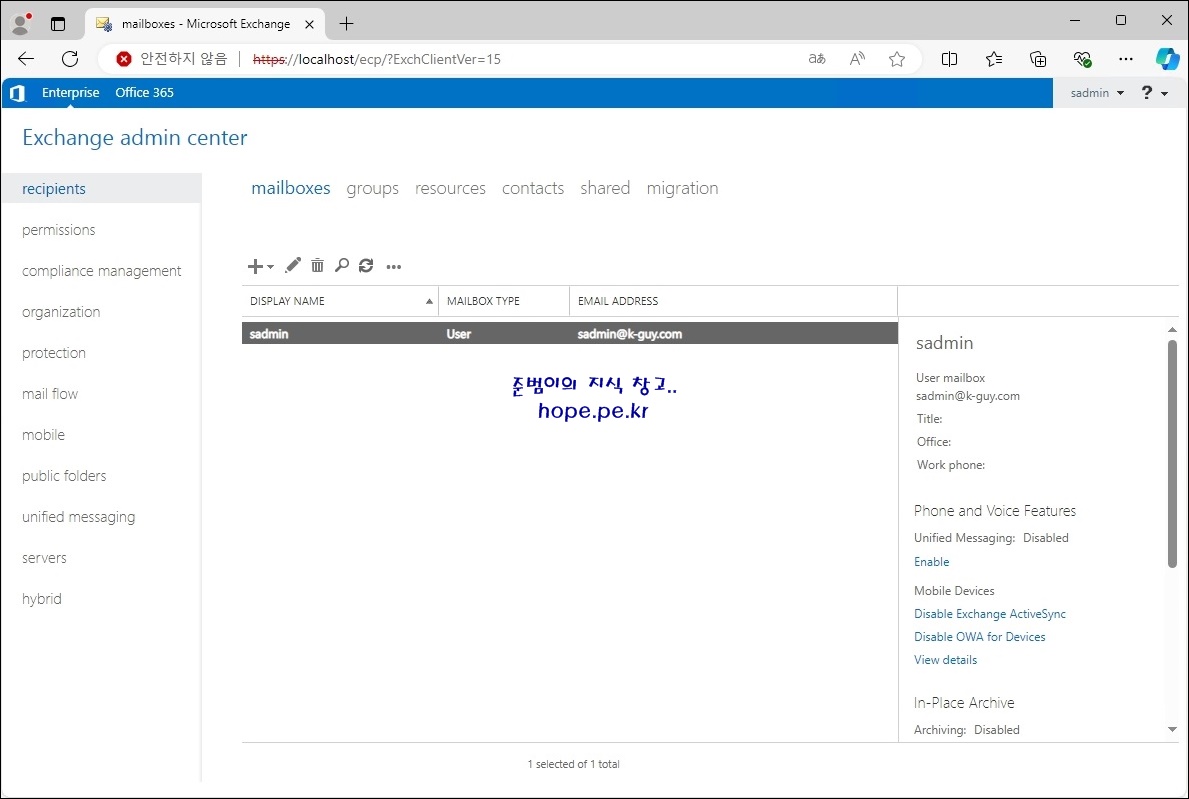Click the delete trash can icon
The width and height of the screenshot is (1189, 799).
pyautogui.click(x=318, y=265)
